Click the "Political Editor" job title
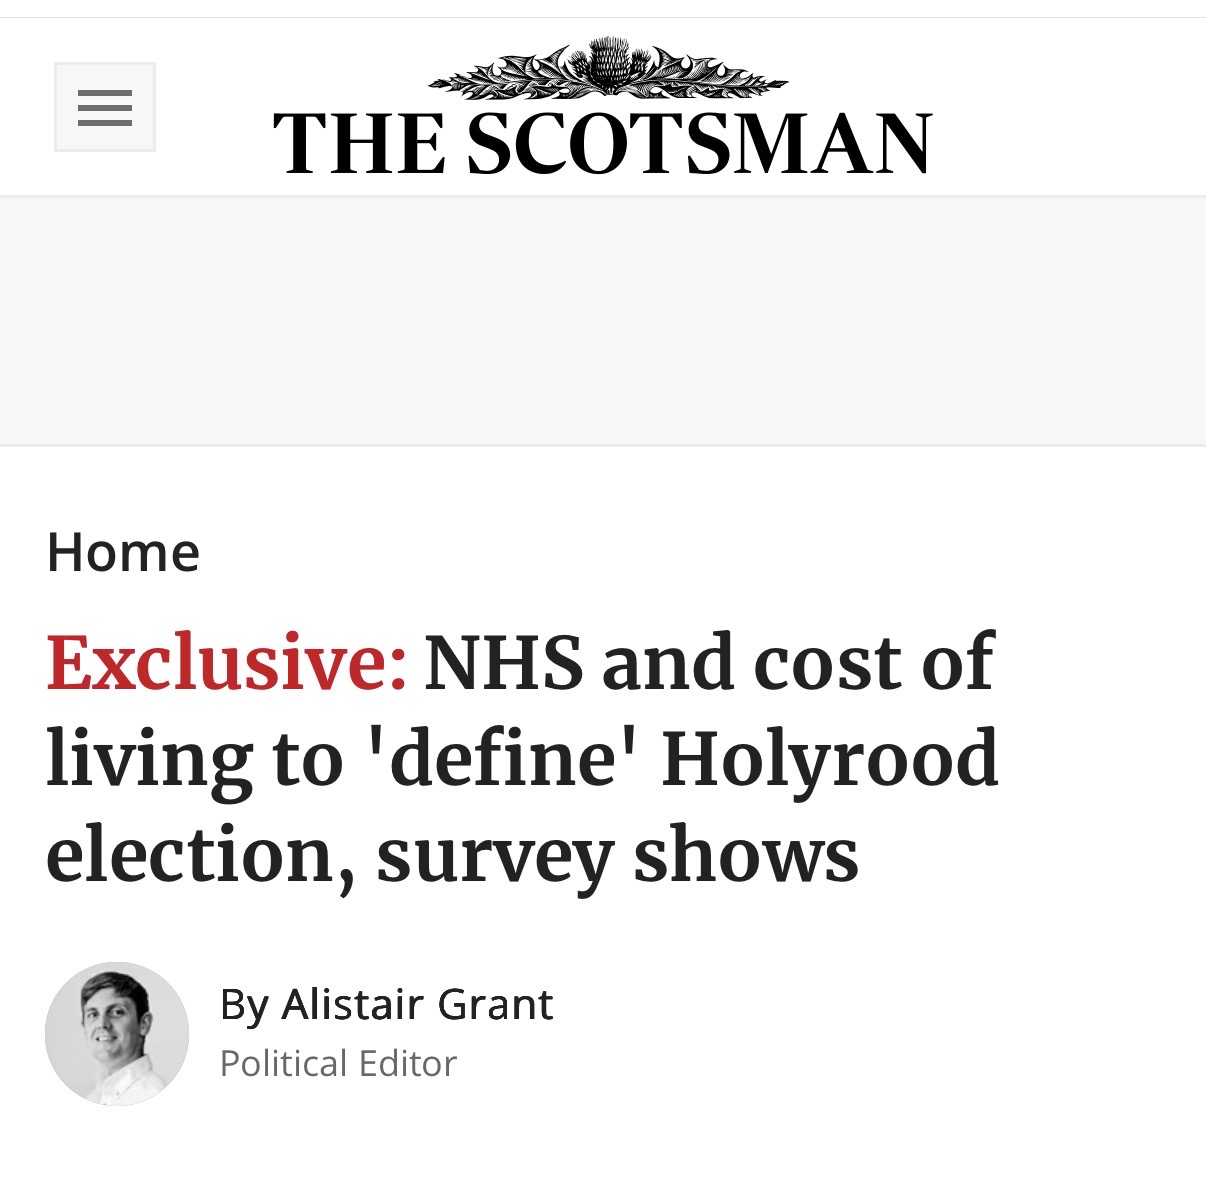Viewport: 1206px width, 1177px height. pos(338,1063)
